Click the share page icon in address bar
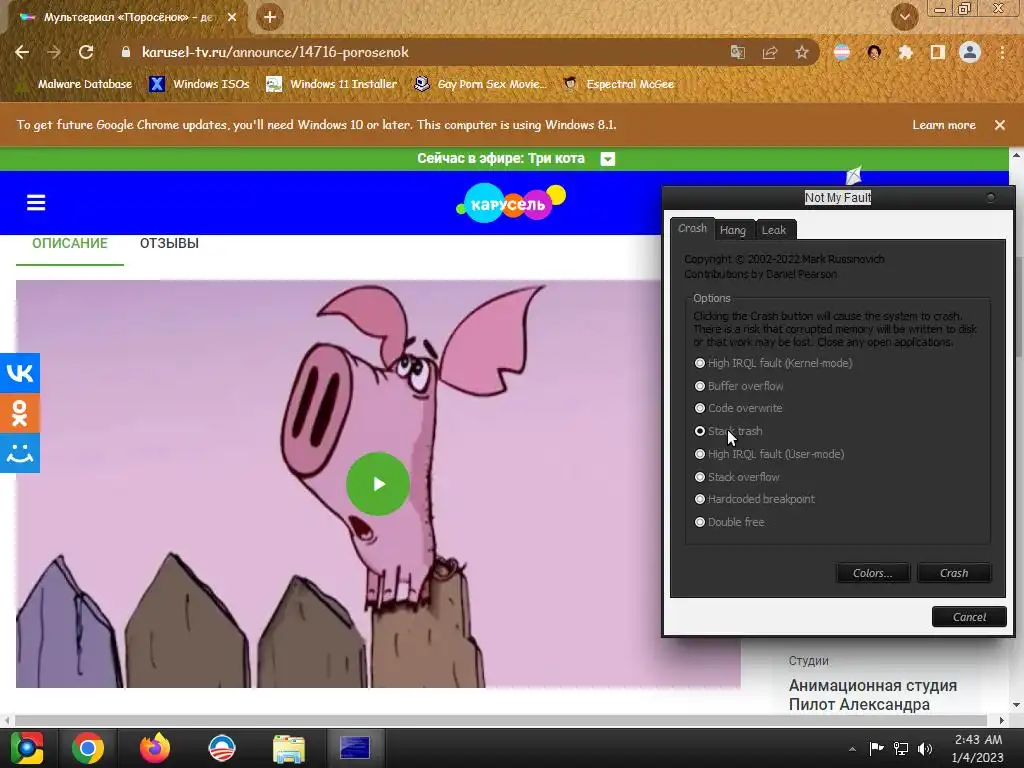1024x768 pixels. click(x=770, y=52)
